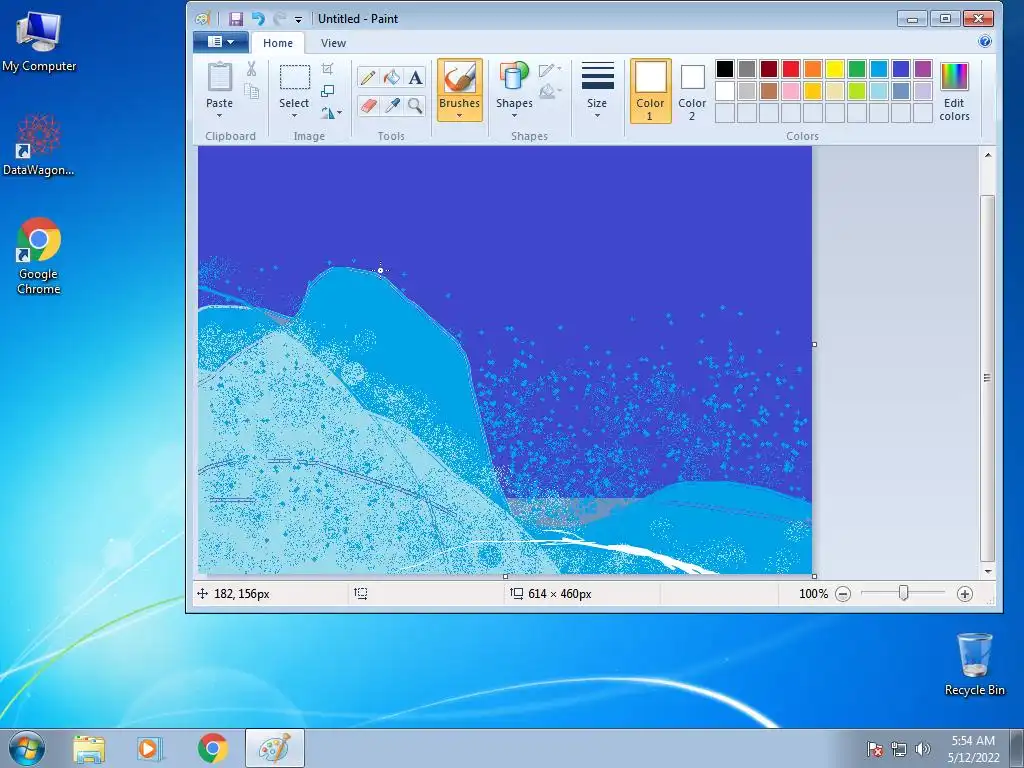Click the 100% zoom level text
Viewport: 1024px width, 768px height.
(813, 594)
